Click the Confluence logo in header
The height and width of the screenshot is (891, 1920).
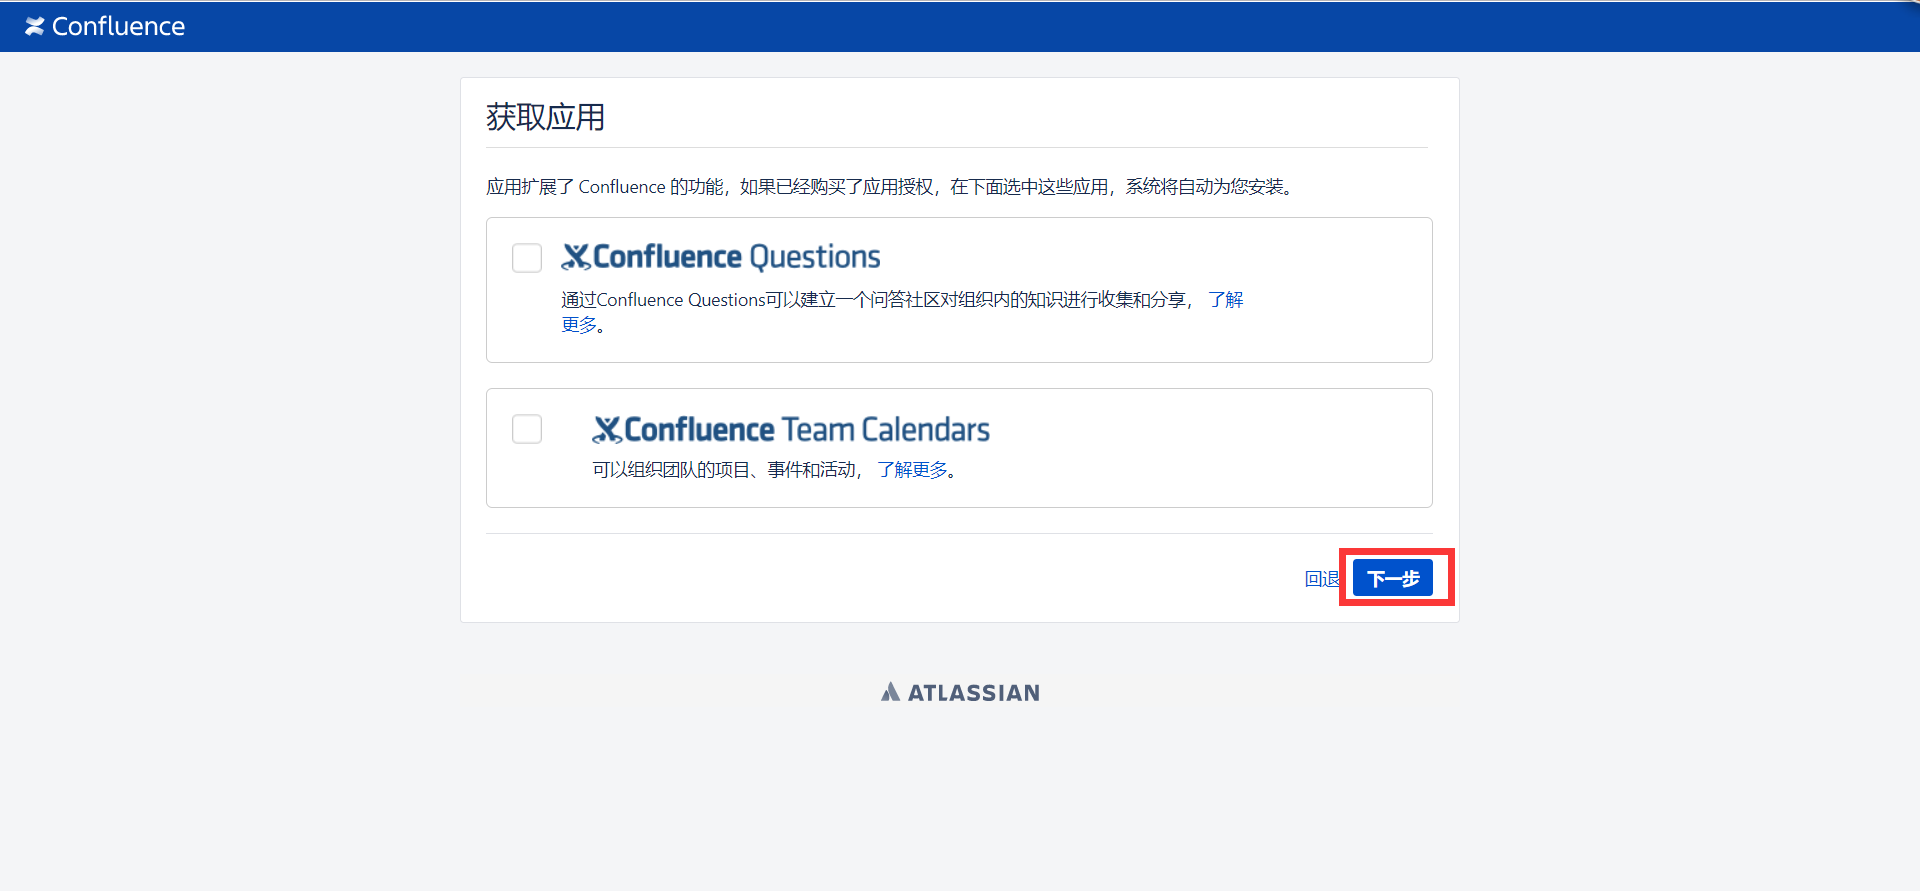pos(105,27)
